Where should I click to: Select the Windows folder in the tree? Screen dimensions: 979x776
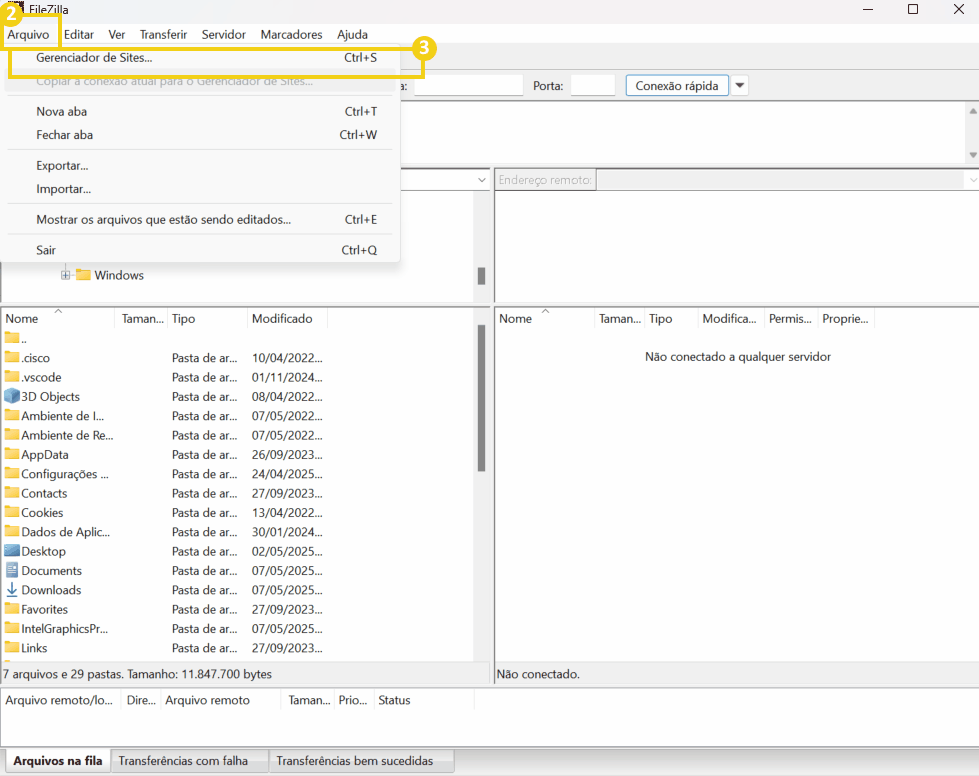tap(119, 275)
